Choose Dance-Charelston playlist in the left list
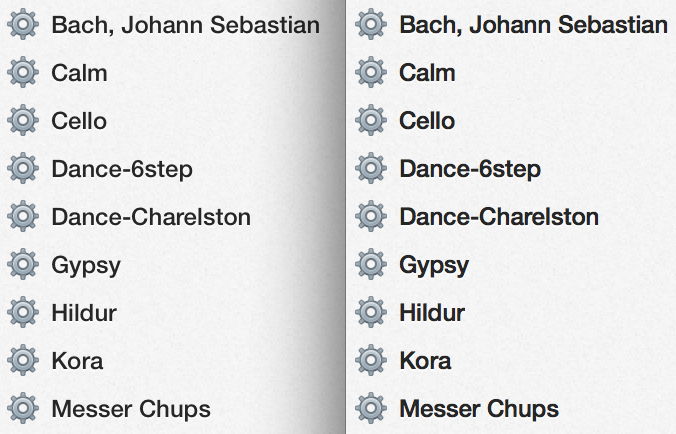 tap(151, 217)
